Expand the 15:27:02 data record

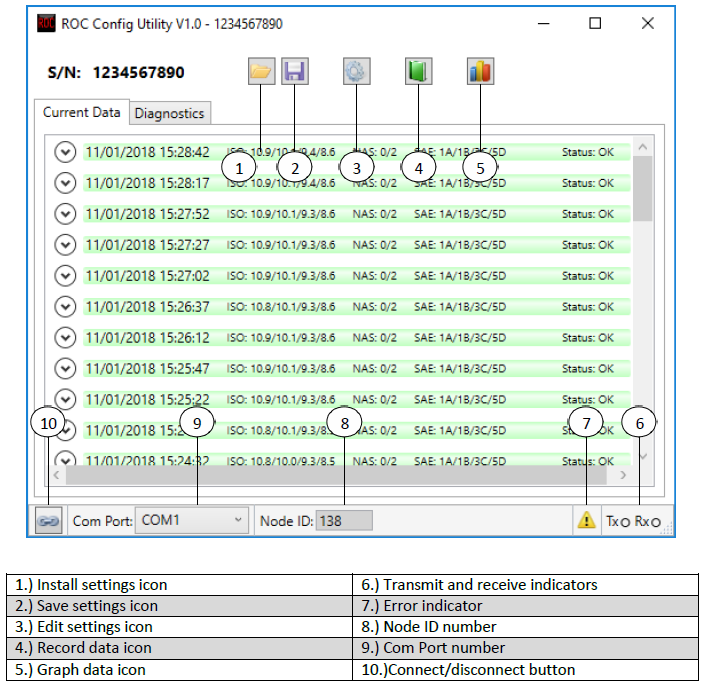click(x=65, y=276)
